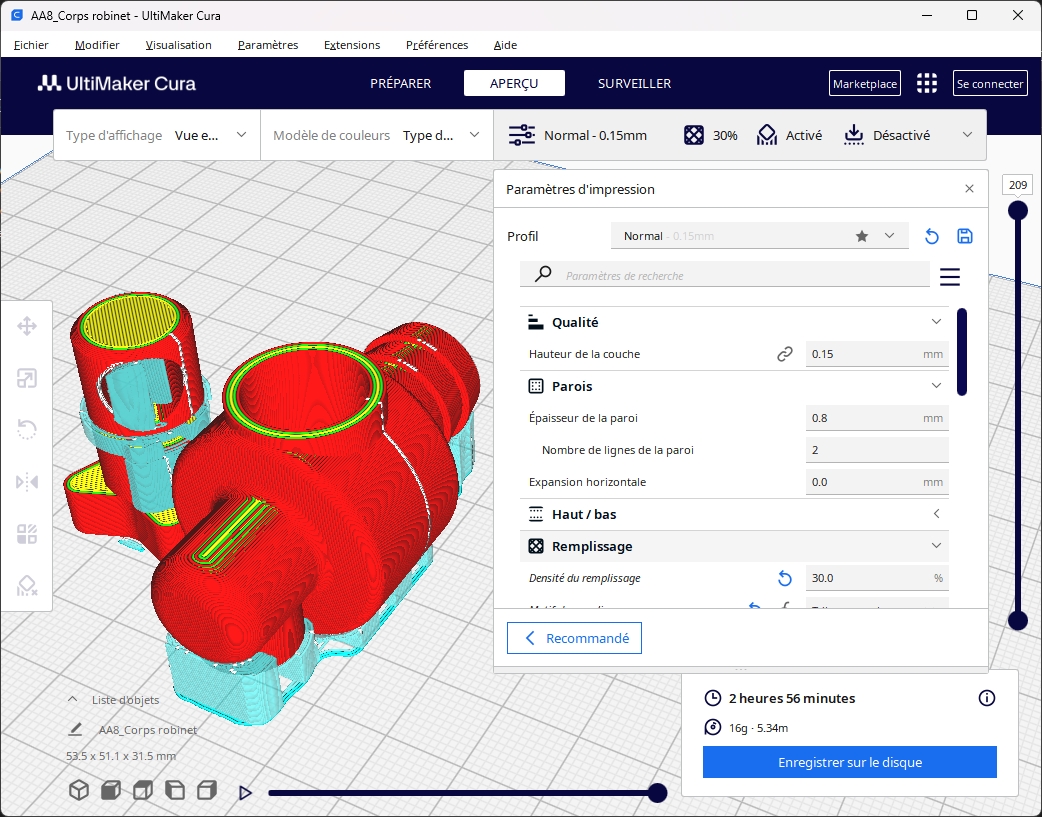Click the print info circle icon
Viewport: 1042px width, 817px height.
click(986, 698)
